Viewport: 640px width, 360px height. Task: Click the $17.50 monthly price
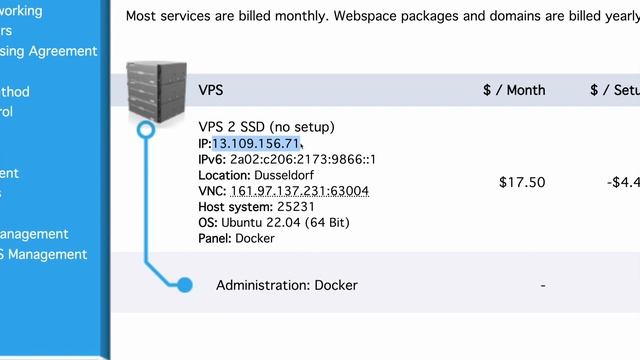[x=522, y=182]
